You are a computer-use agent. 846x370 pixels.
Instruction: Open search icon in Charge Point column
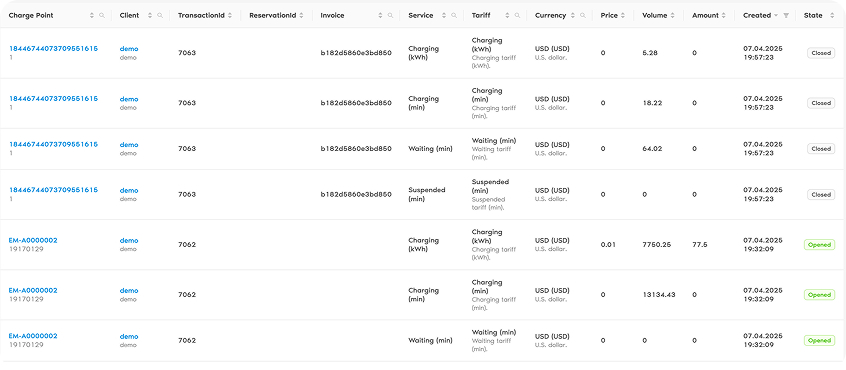tap(102, 16)
